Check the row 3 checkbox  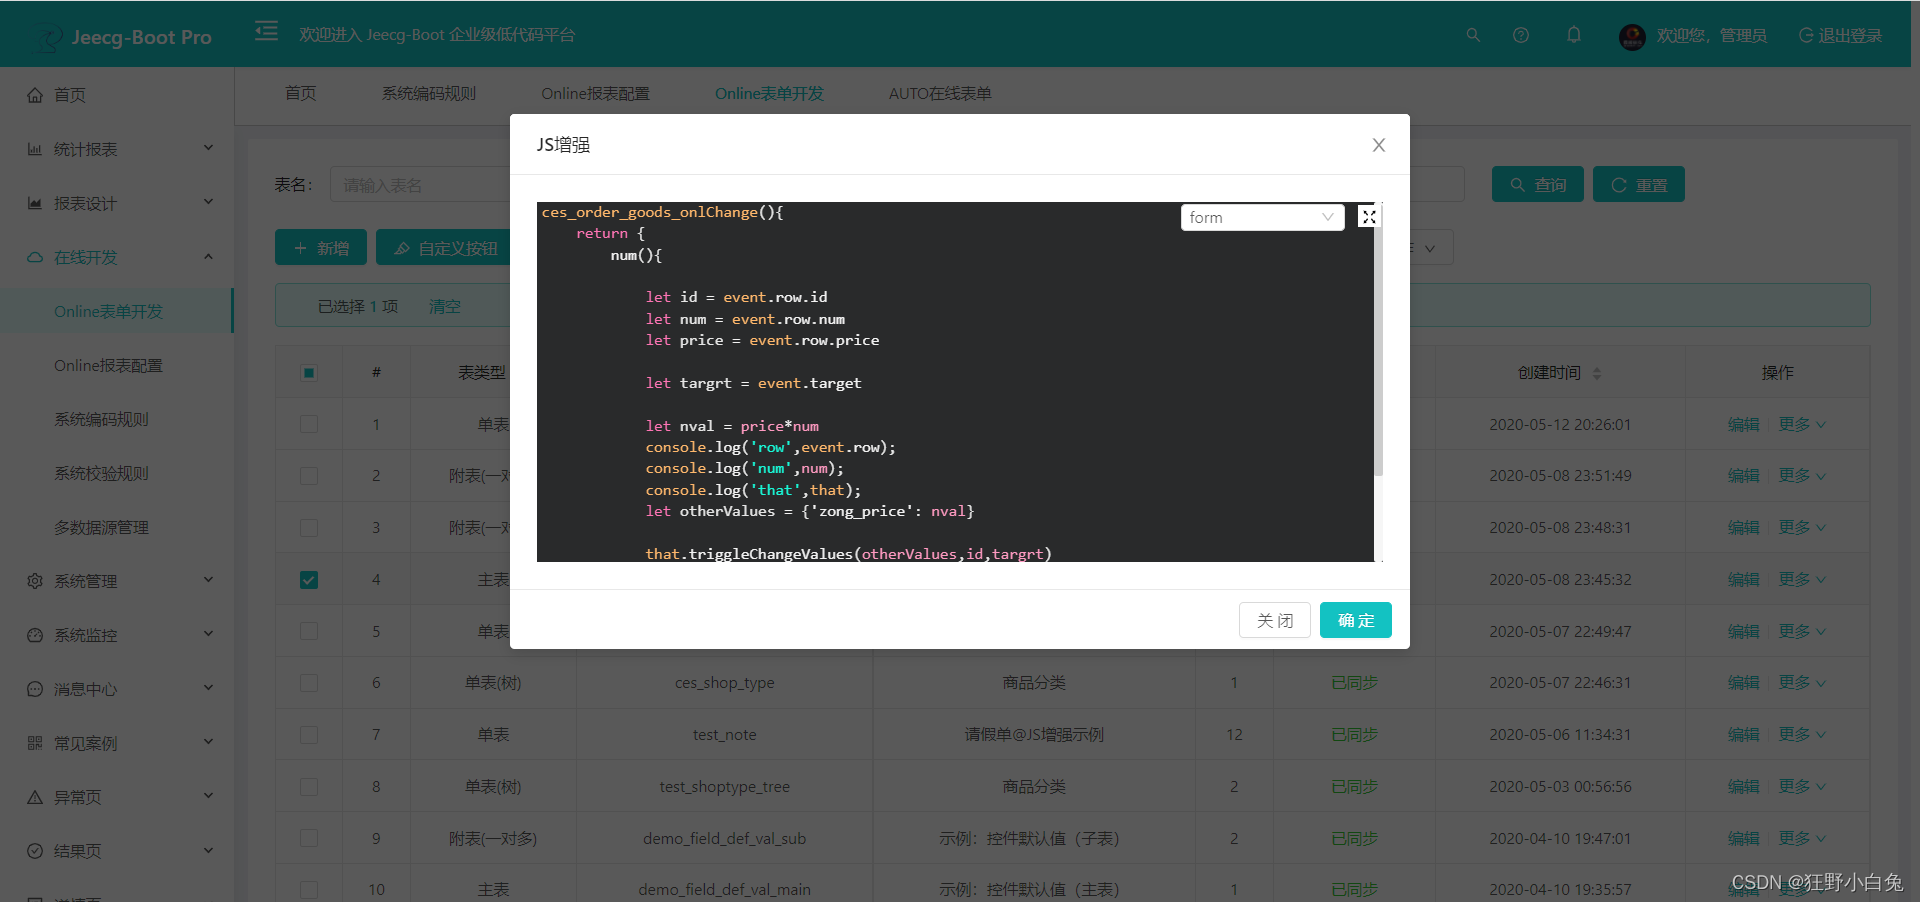[x=309, y=528]
